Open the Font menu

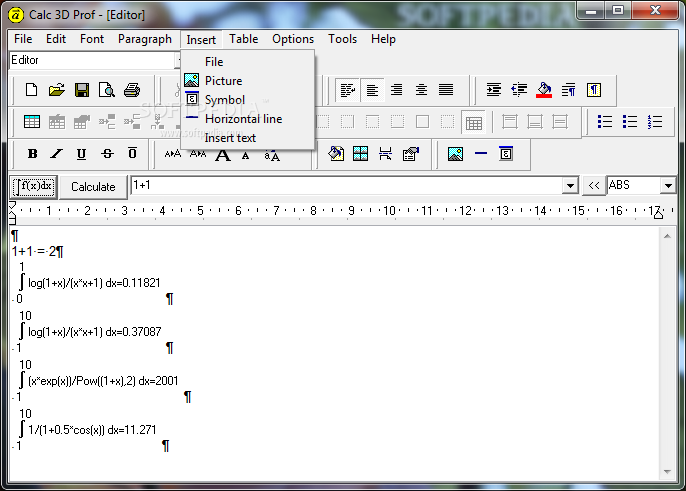92,39
